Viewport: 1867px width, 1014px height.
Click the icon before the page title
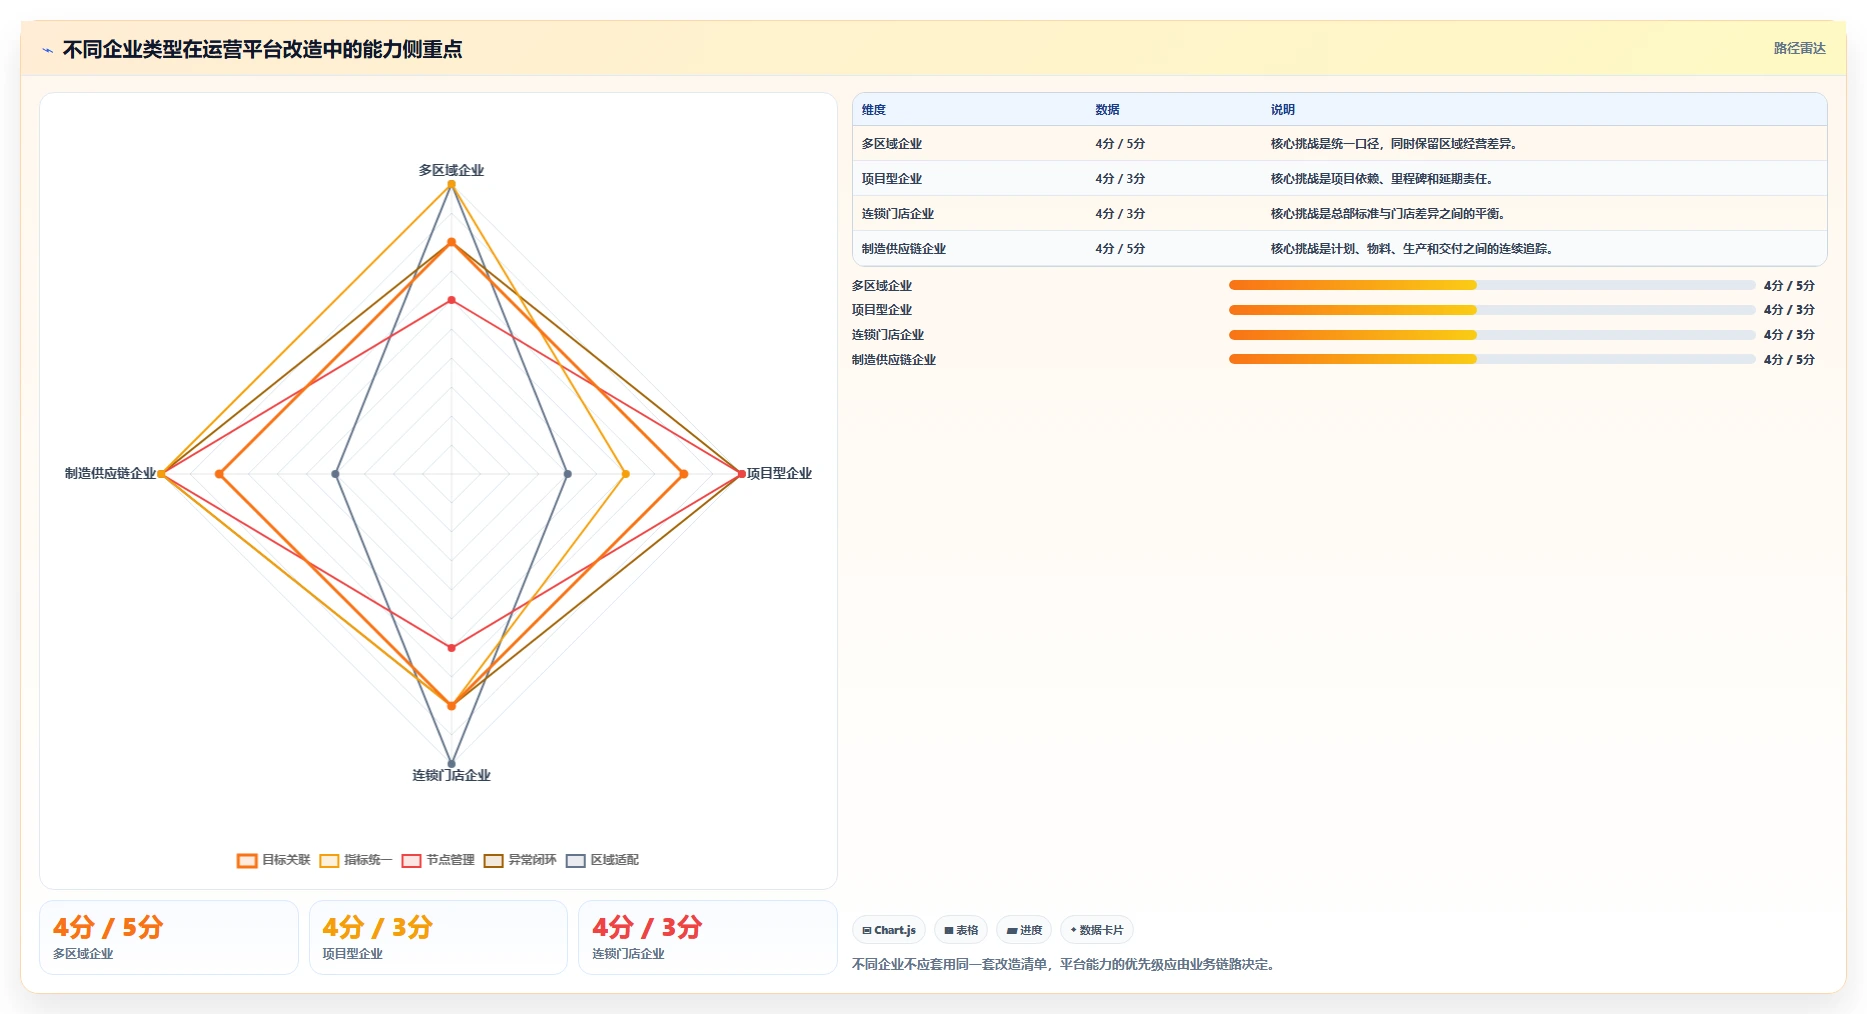(47, 50)
